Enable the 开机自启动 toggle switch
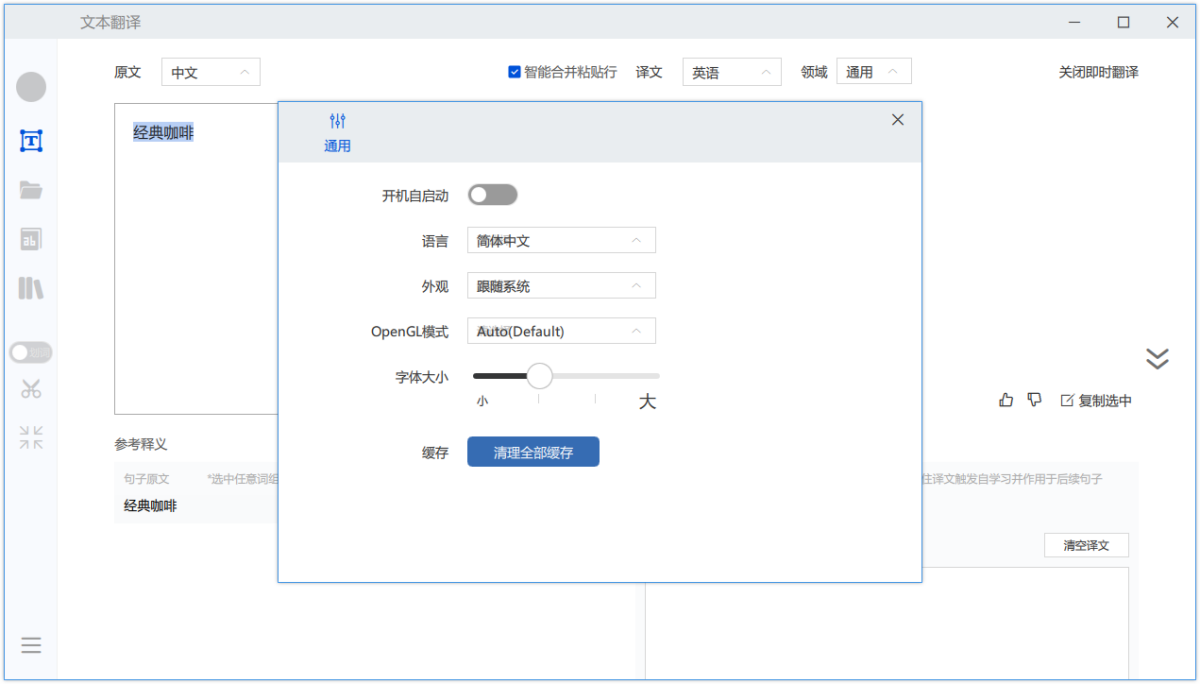The height and width of the screenshot is (684, 1200). 493,195
